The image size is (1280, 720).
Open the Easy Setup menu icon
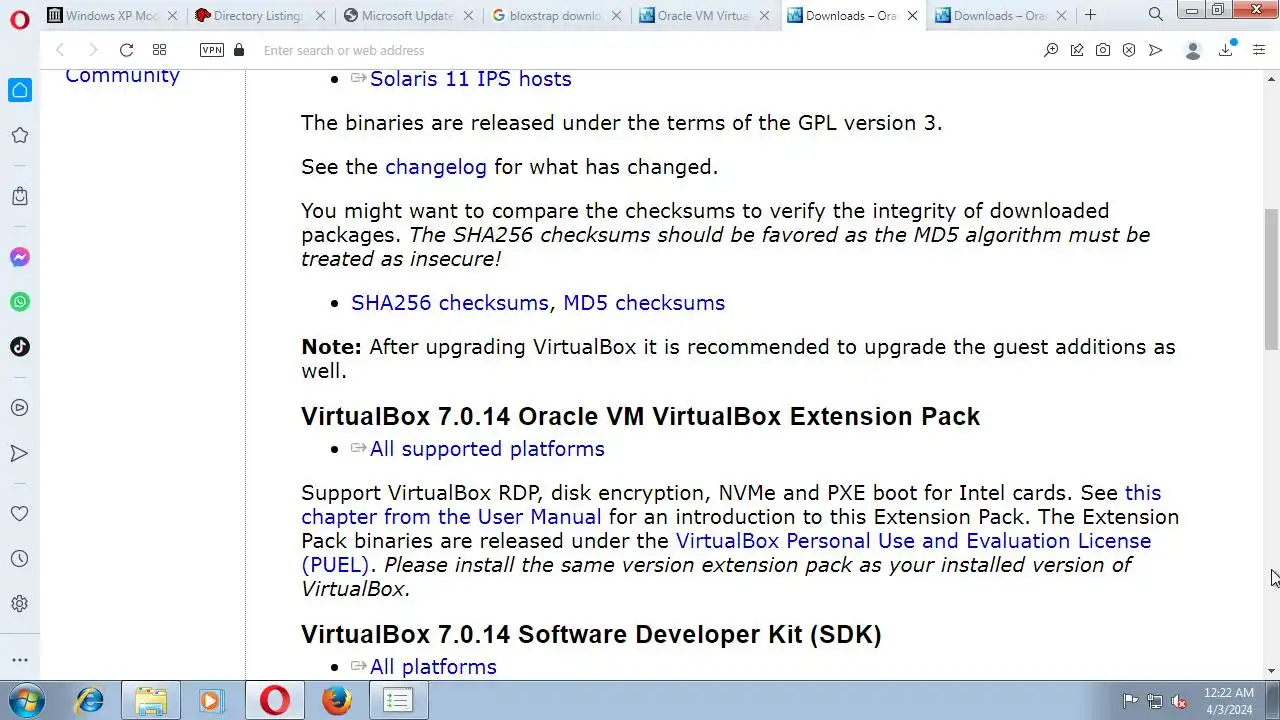pyautogui.click(x=1259, y=50)
